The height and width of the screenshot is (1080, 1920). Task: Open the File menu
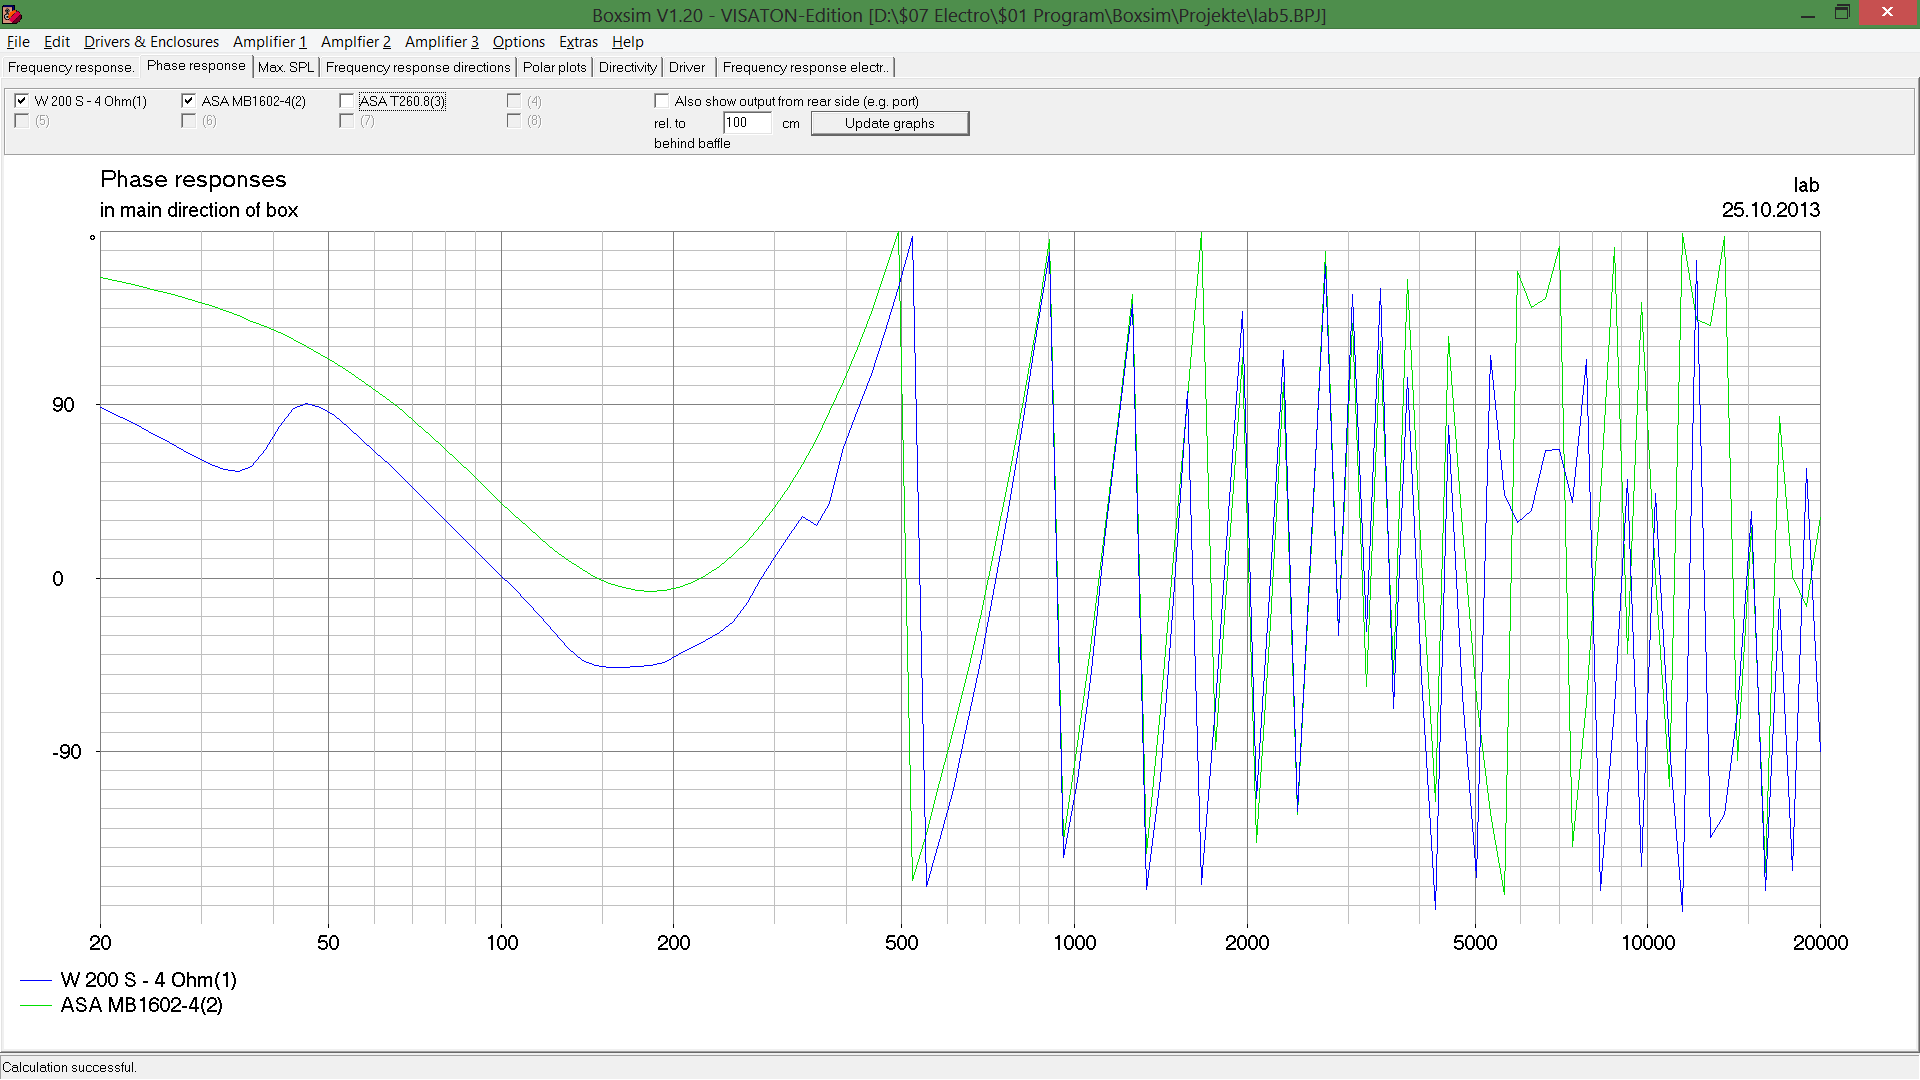click(x=18, y=42)
